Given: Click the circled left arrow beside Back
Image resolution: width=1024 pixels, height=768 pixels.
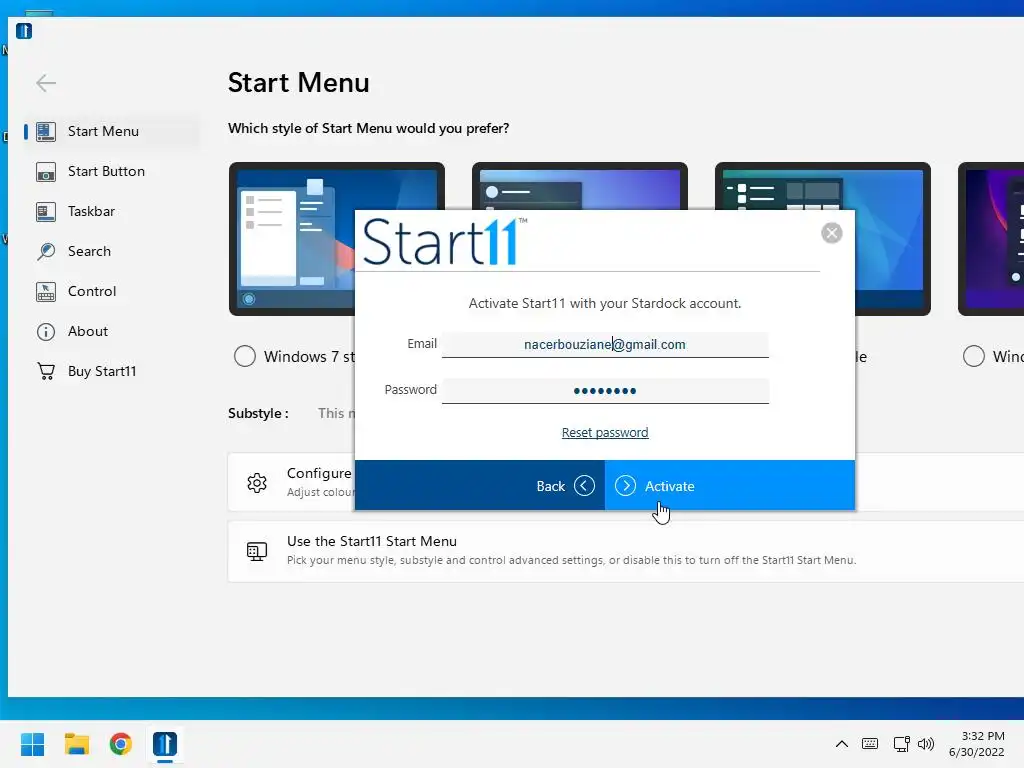Looking at the screenshot, I should pos(584,486).
